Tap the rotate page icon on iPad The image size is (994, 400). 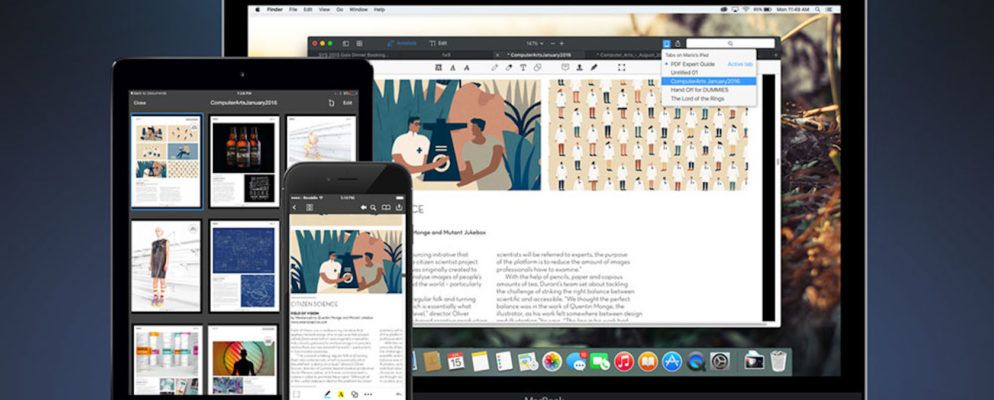point(331,103)
